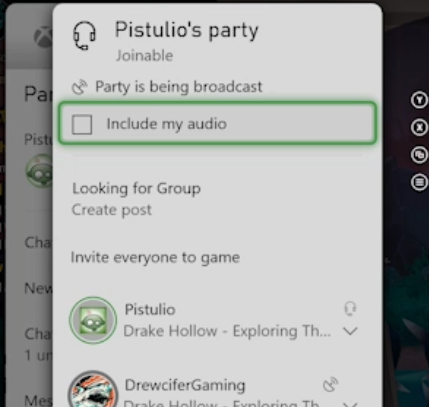Click DrewciferGaming's broadcast status icon
Image resolution: width=429 pixels, height=407 pixels.
coord(330,385)
